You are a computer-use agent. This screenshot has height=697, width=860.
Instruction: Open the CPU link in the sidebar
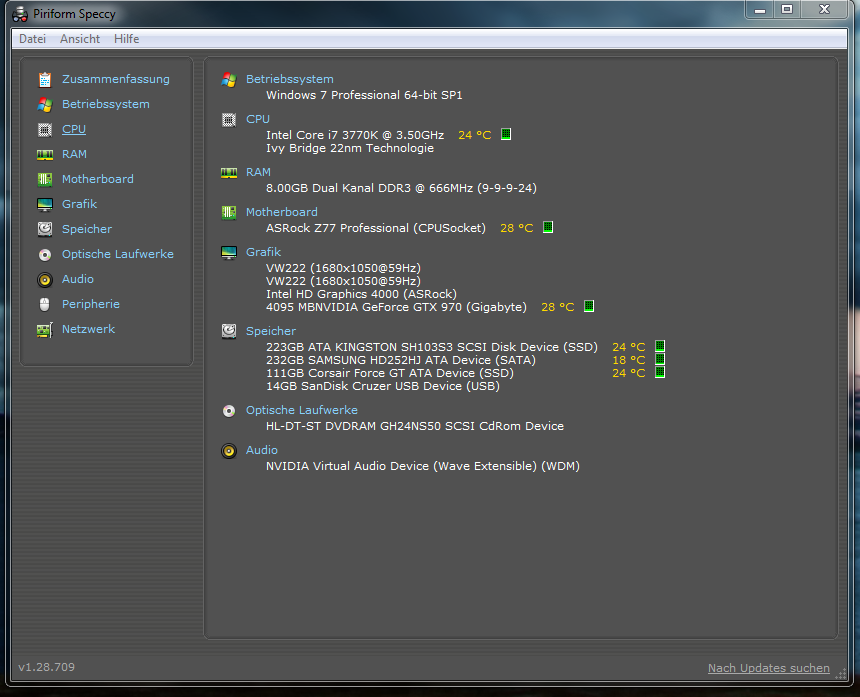73,129
